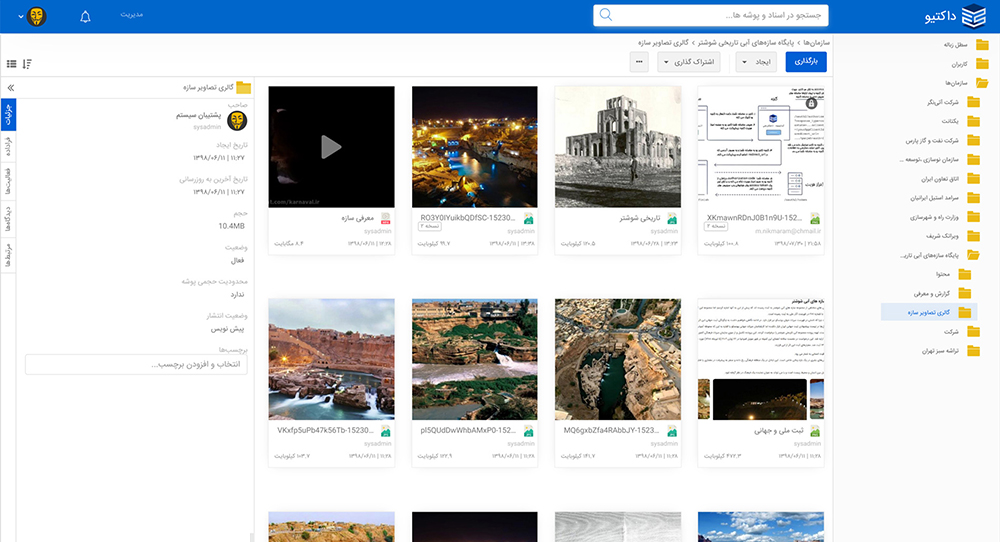
Task: Click the گالری تصاویر سازه breadcrumb
Action: [x=663, y=43]
